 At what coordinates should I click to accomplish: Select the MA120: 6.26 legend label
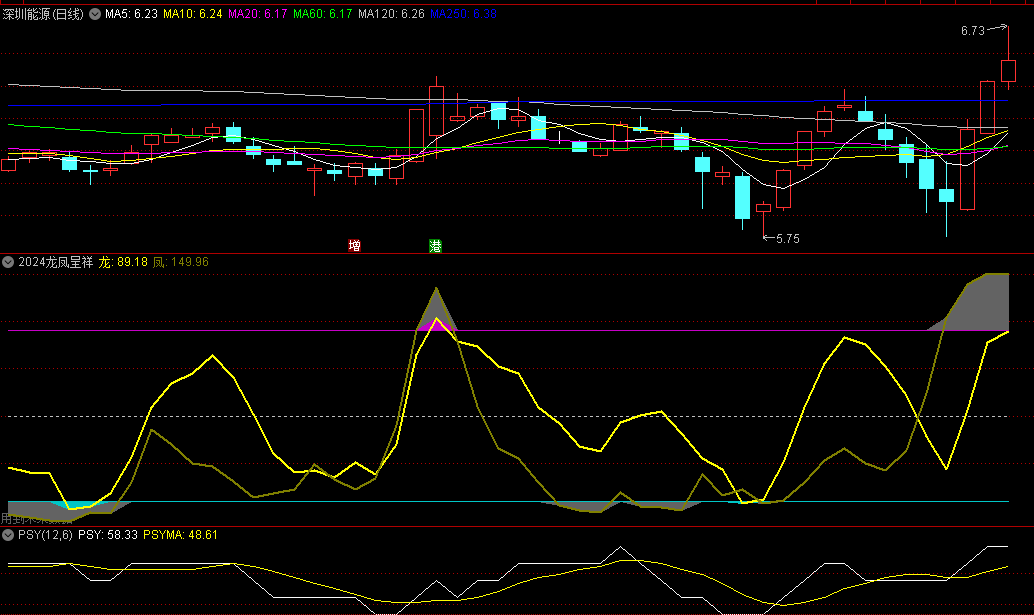point(392,14)
